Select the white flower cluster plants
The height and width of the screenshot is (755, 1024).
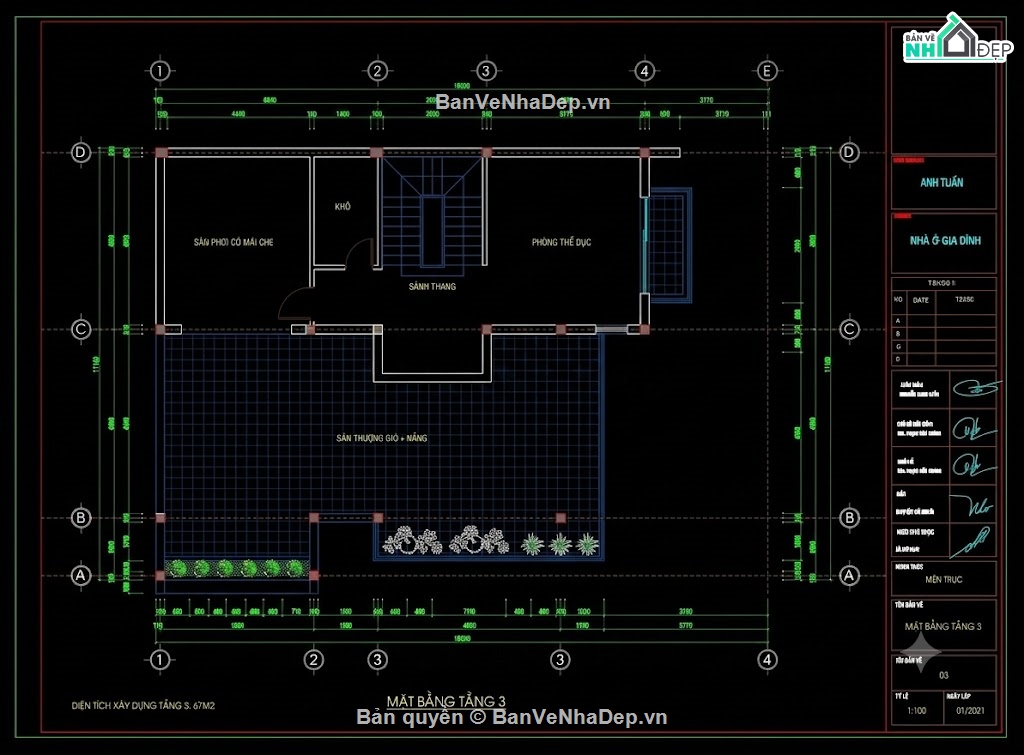tap(445, 541)
